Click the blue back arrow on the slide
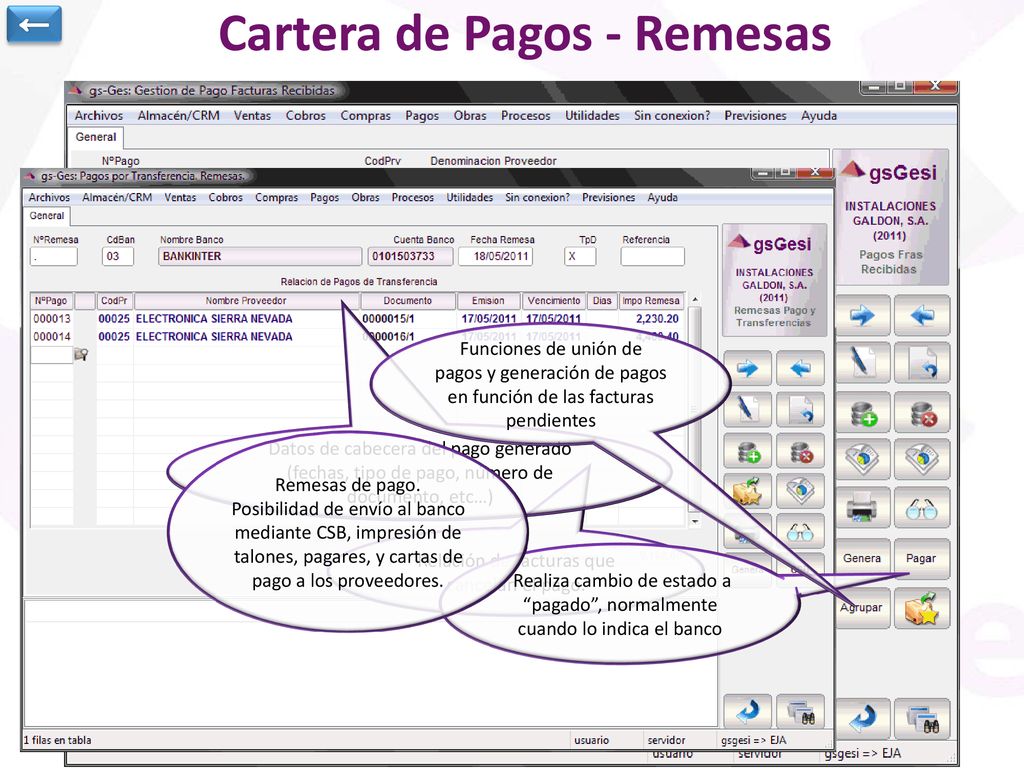 click(34, 25)
